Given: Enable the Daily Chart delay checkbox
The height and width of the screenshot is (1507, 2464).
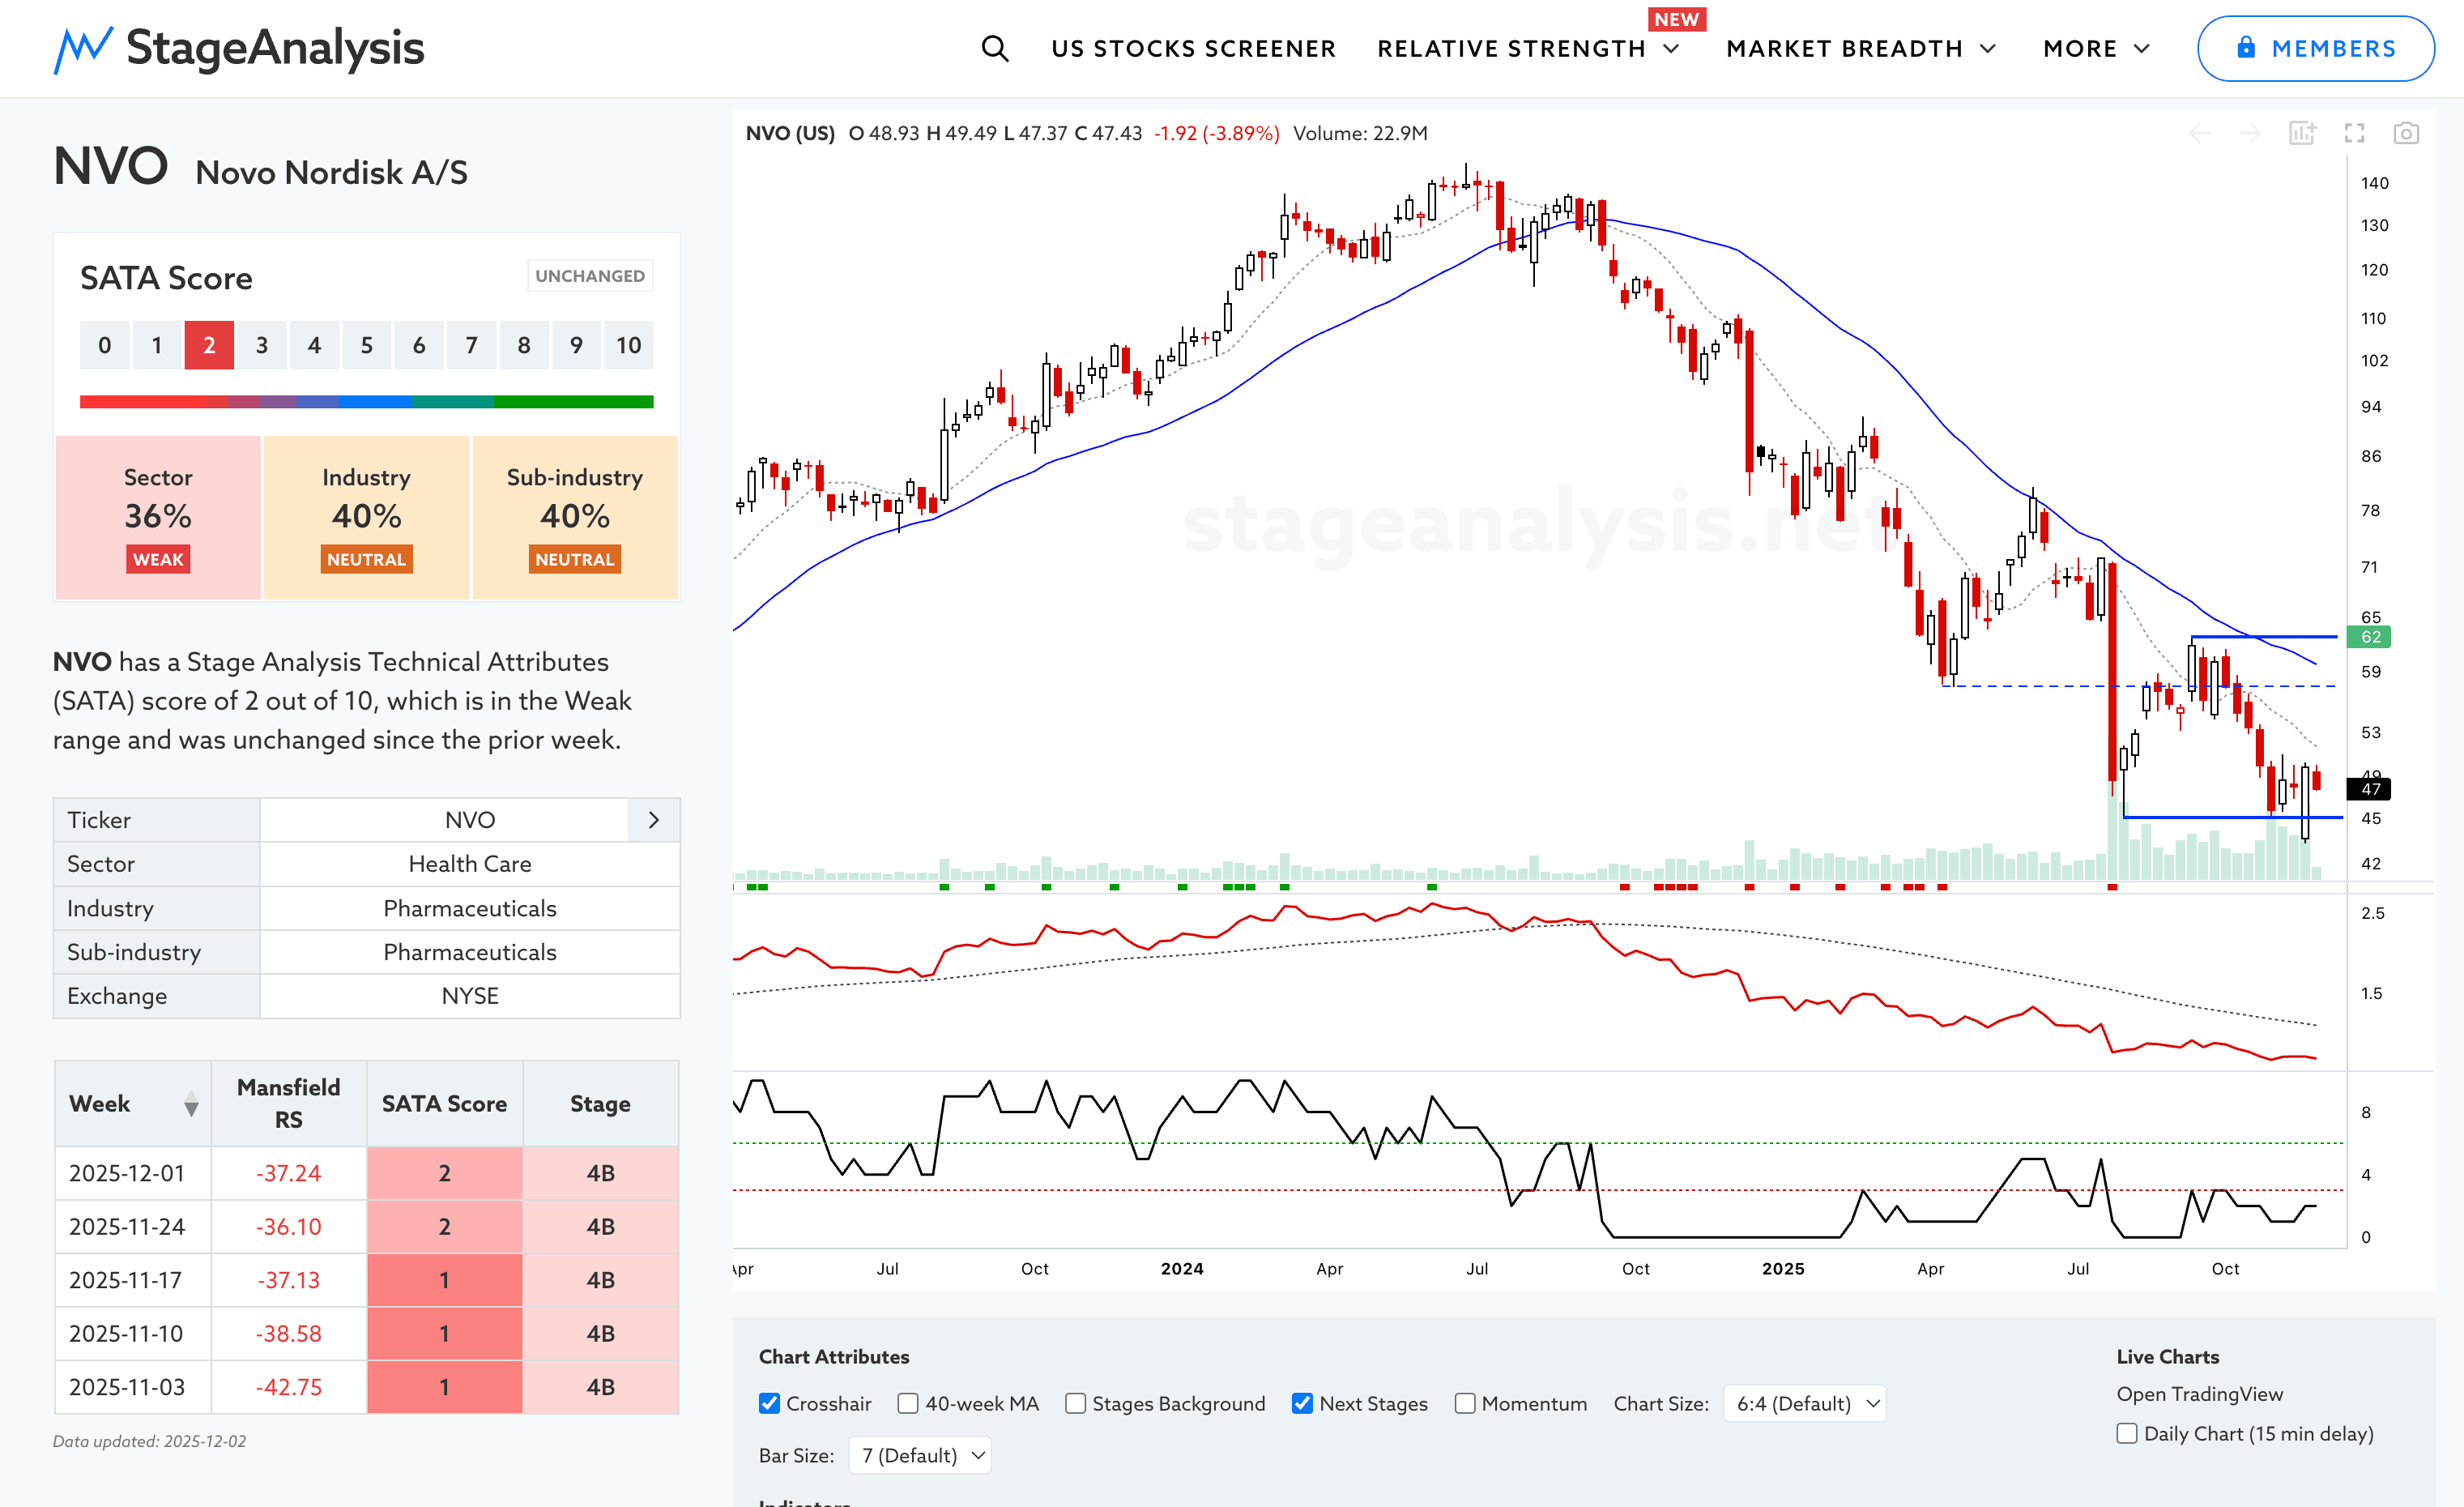Looking at the screenshot, I should coord(2127,1433).
